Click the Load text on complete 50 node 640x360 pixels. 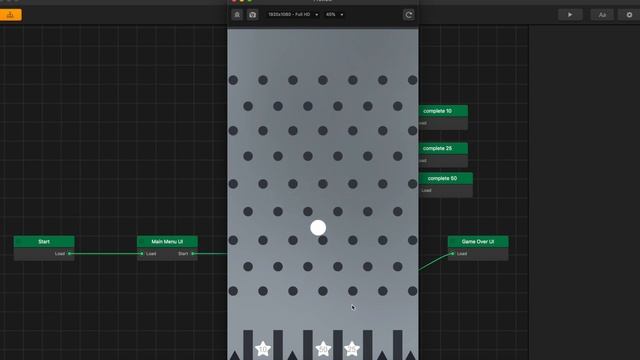point(426,190)
